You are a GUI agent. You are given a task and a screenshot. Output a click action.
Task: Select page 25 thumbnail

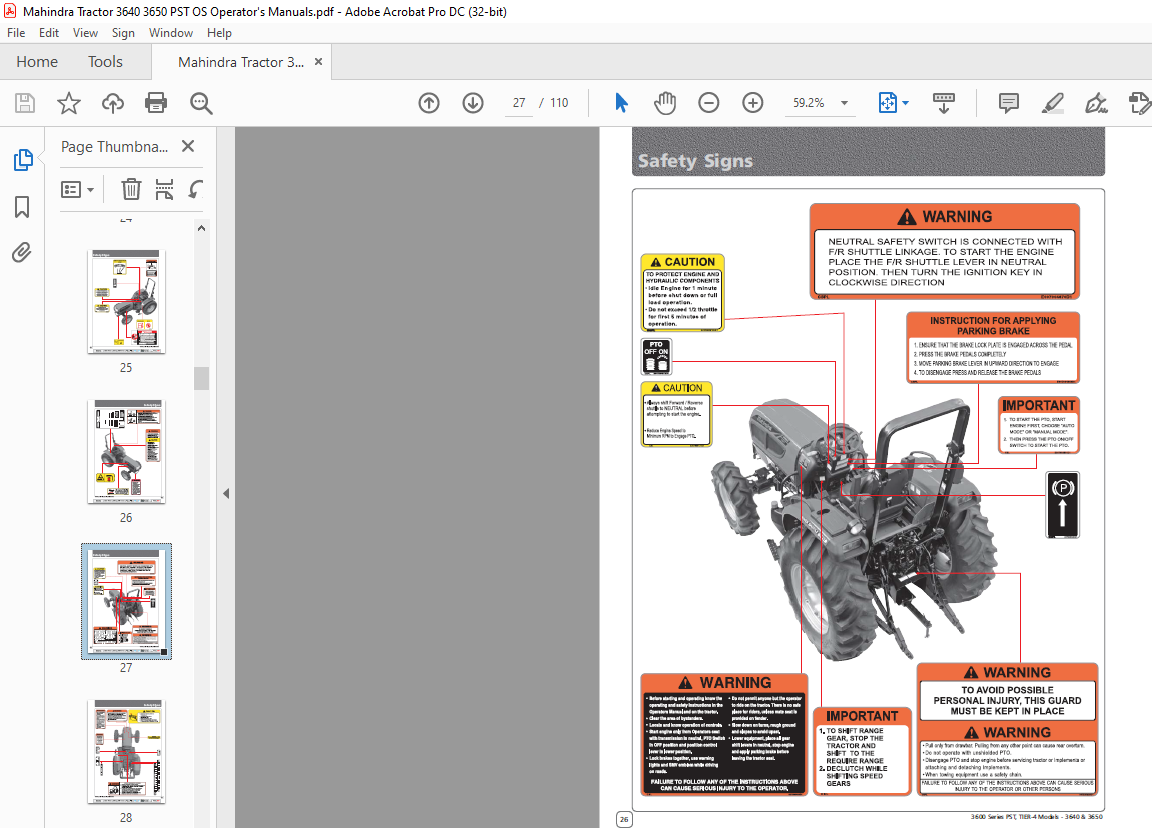tap(126, 302)
